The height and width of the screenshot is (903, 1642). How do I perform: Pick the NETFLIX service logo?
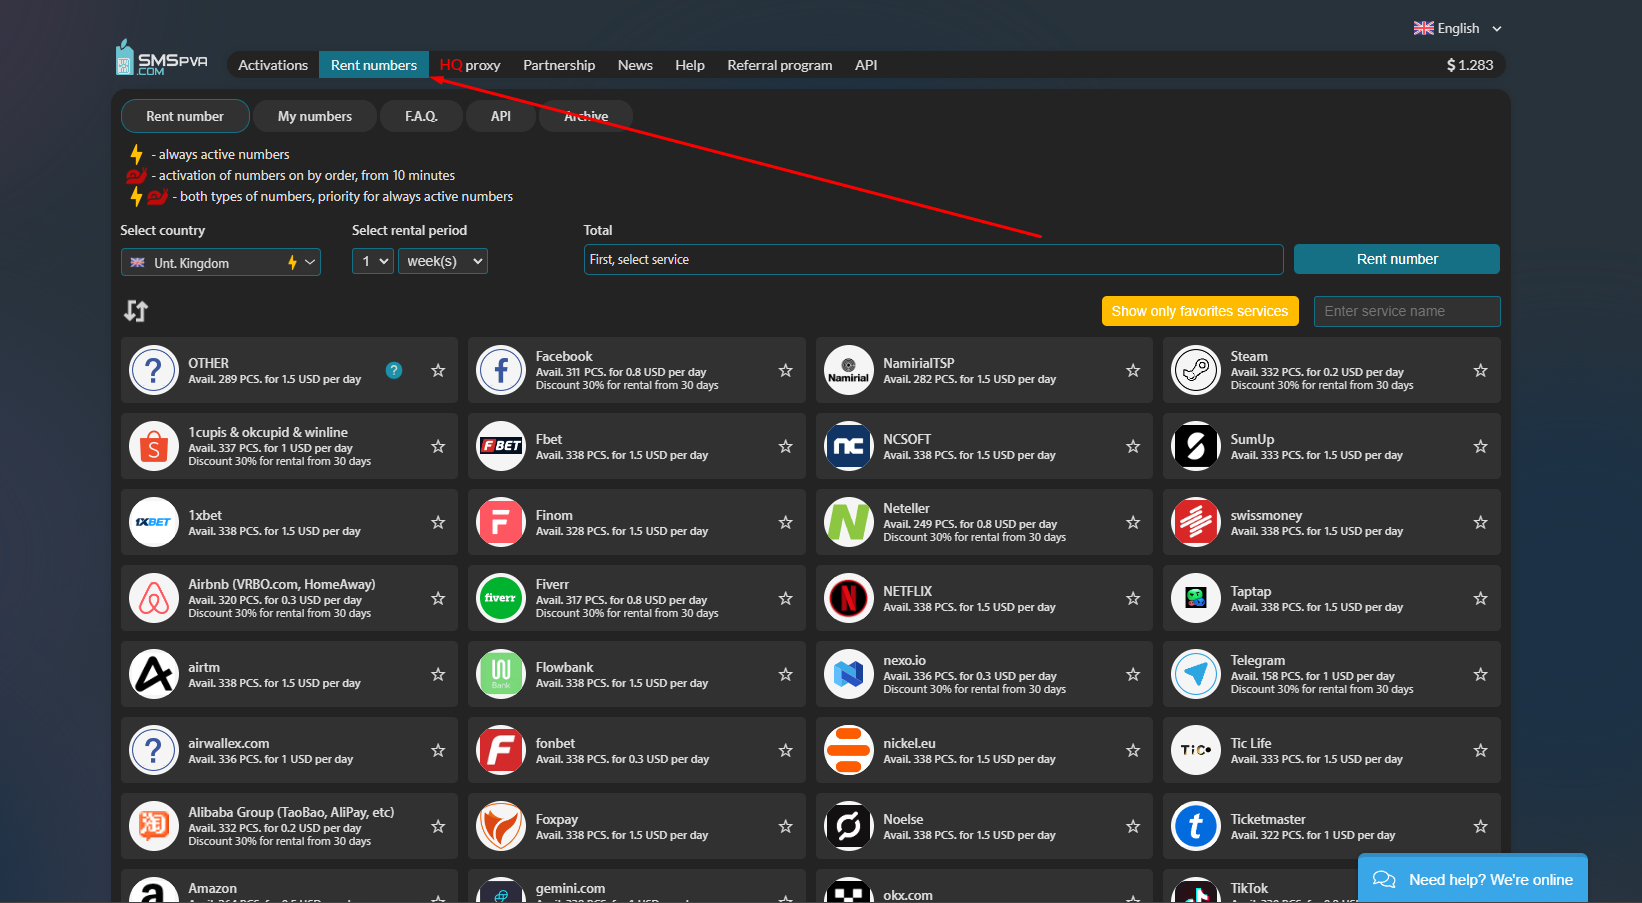click(x=848, y=598)
